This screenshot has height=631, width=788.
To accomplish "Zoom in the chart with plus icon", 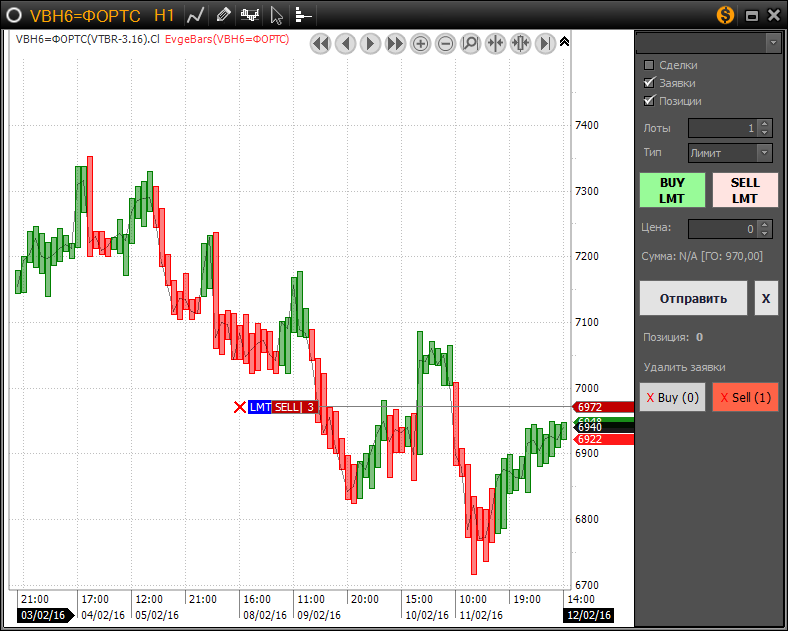I will [x=420, y=43].
